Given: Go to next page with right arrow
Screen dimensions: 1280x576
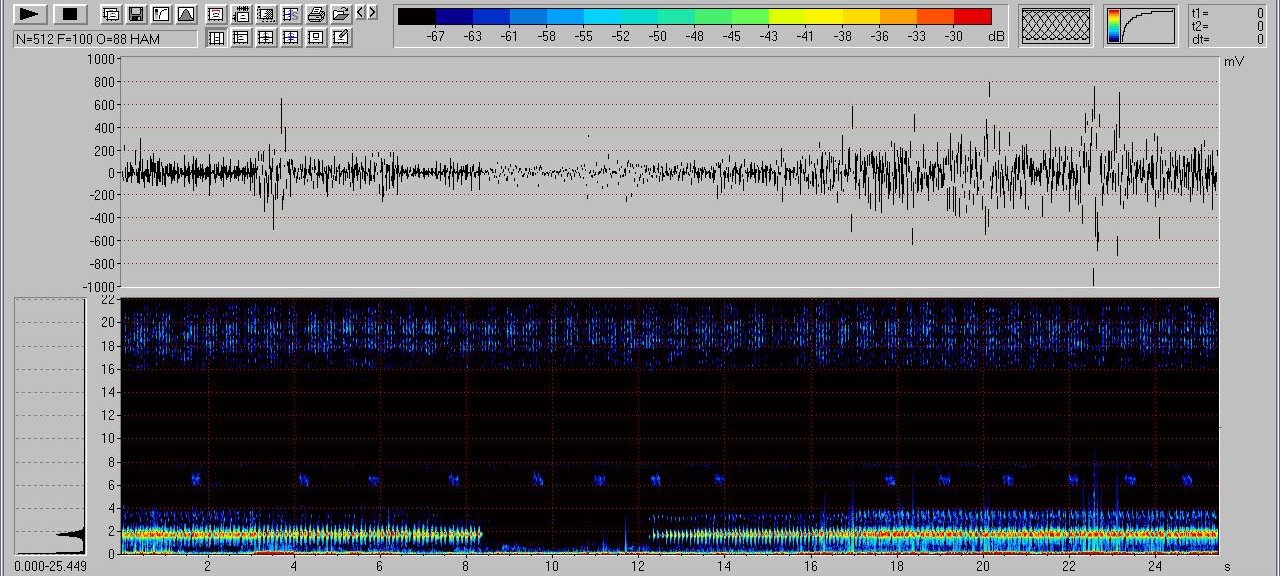Looking at the screenshot, I should pos(373,12).
